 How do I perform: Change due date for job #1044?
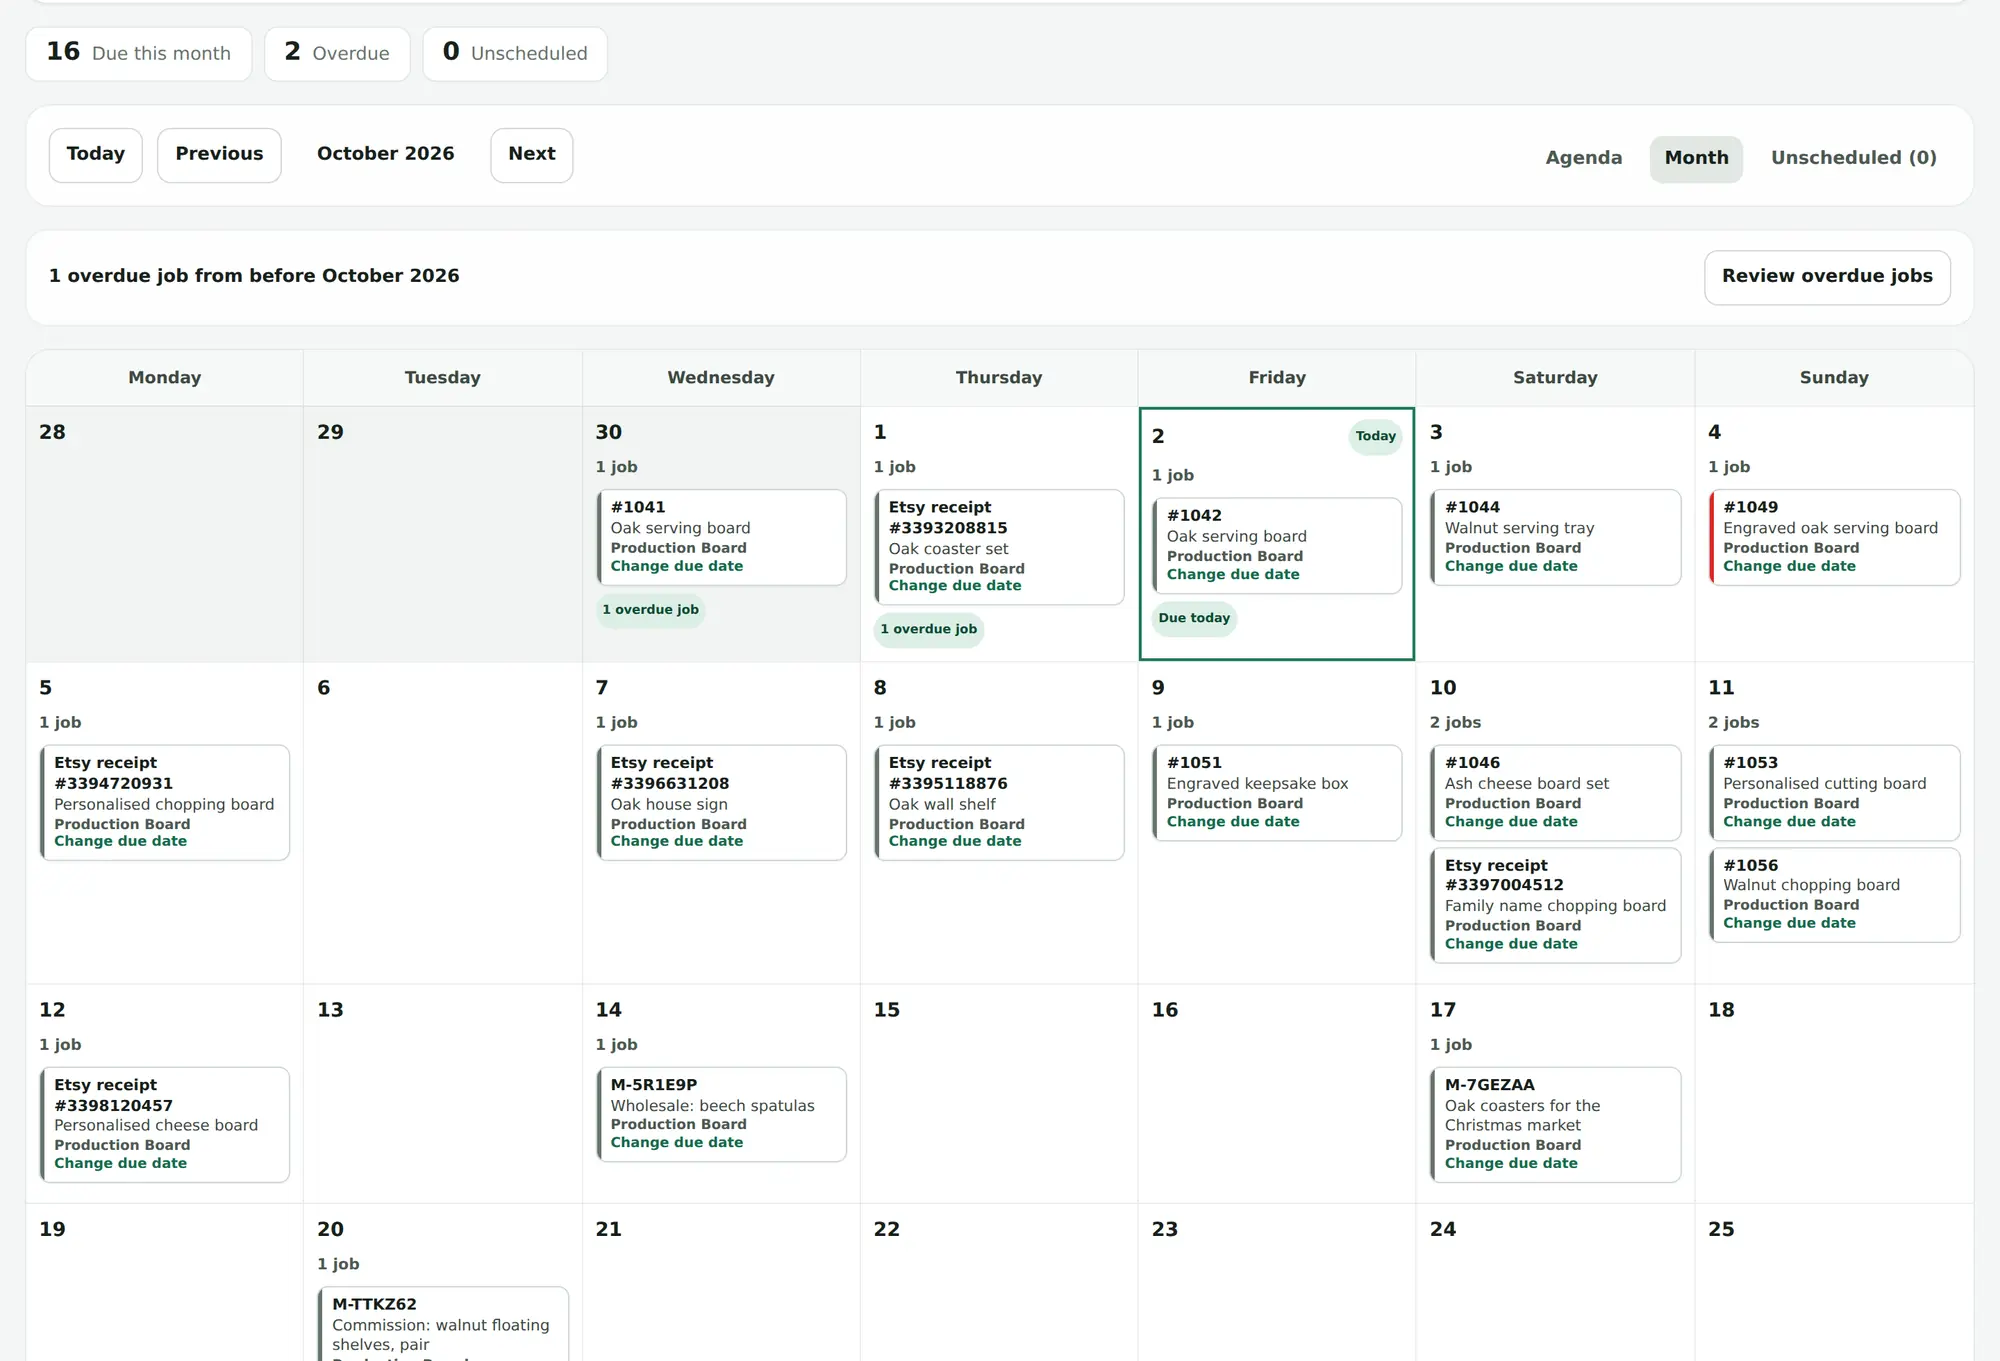click(x=1511, y=566)
